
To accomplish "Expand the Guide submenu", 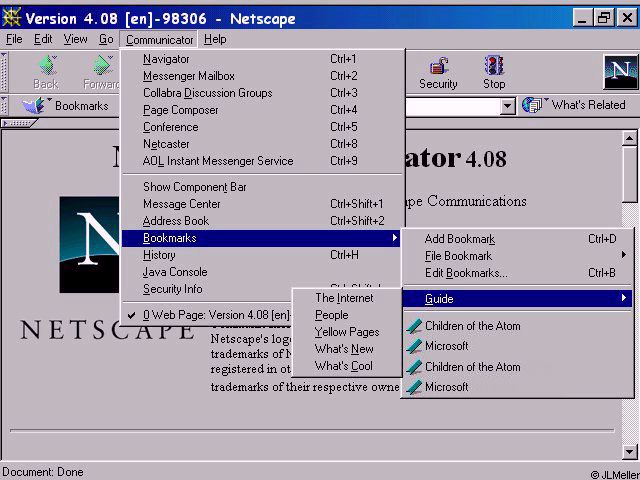I will coord(518,299).
